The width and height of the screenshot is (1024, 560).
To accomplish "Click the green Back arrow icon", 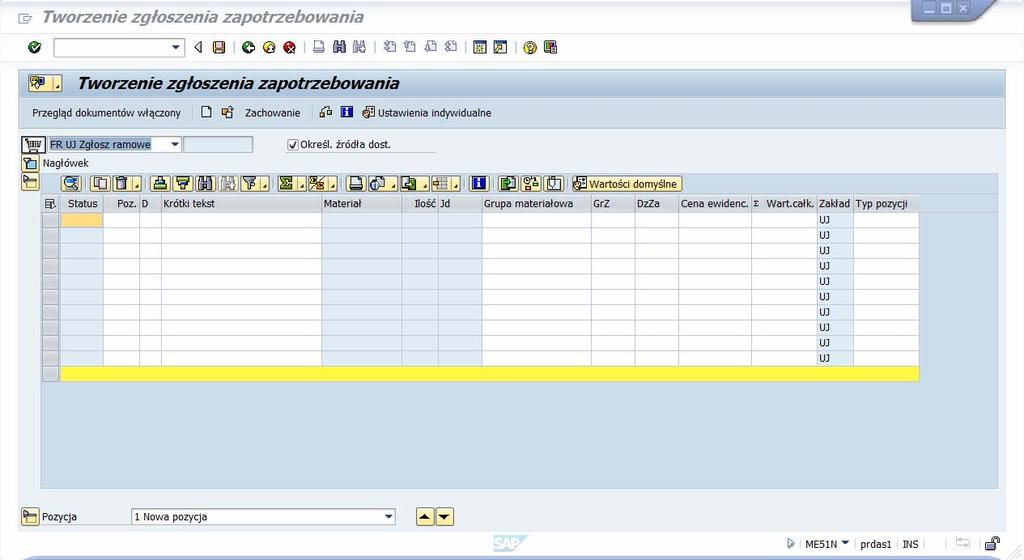I will coord(248,47).
